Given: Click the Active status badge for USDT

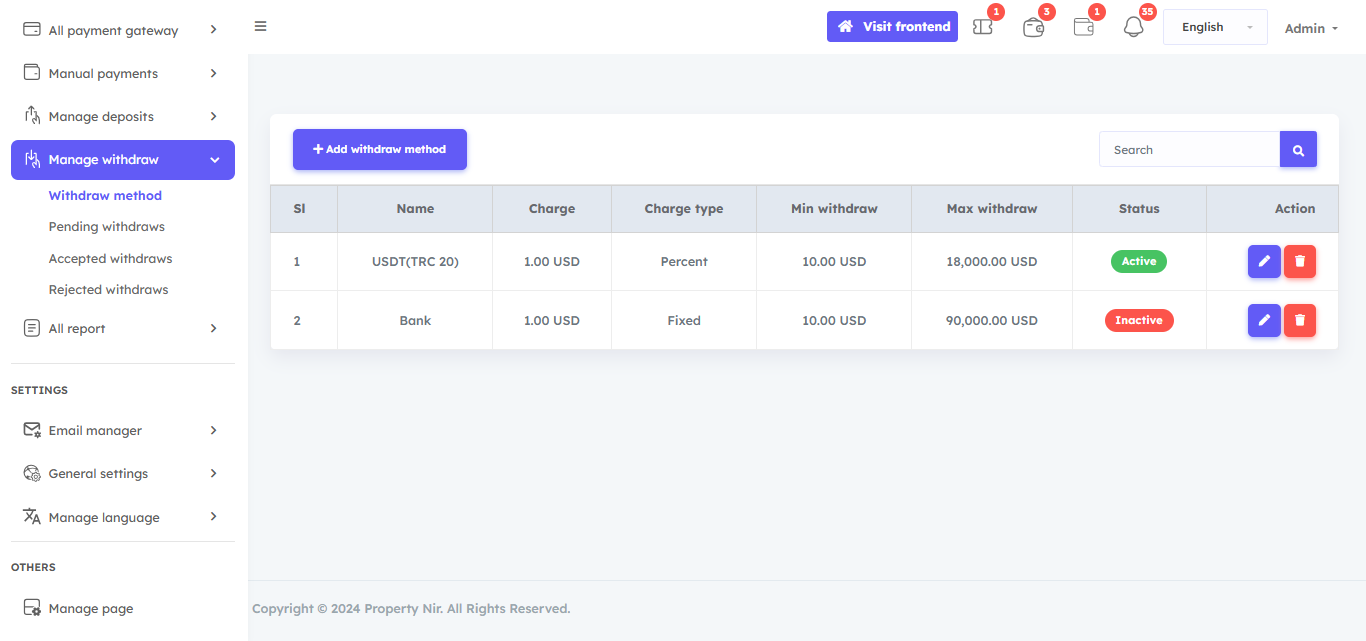Looking at the screenshot, I should tap(1138, 261).
